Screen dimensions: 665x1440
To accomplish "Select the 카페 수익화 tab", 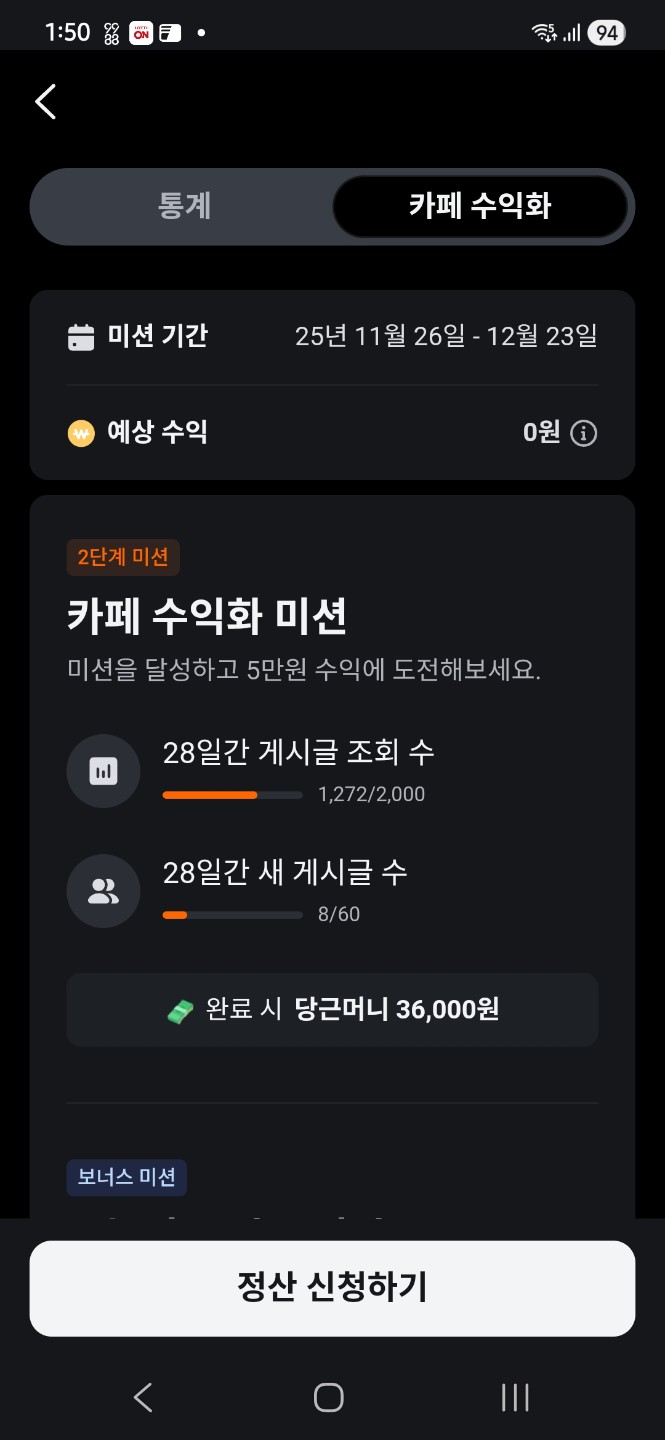I will [x=480, y=207].
